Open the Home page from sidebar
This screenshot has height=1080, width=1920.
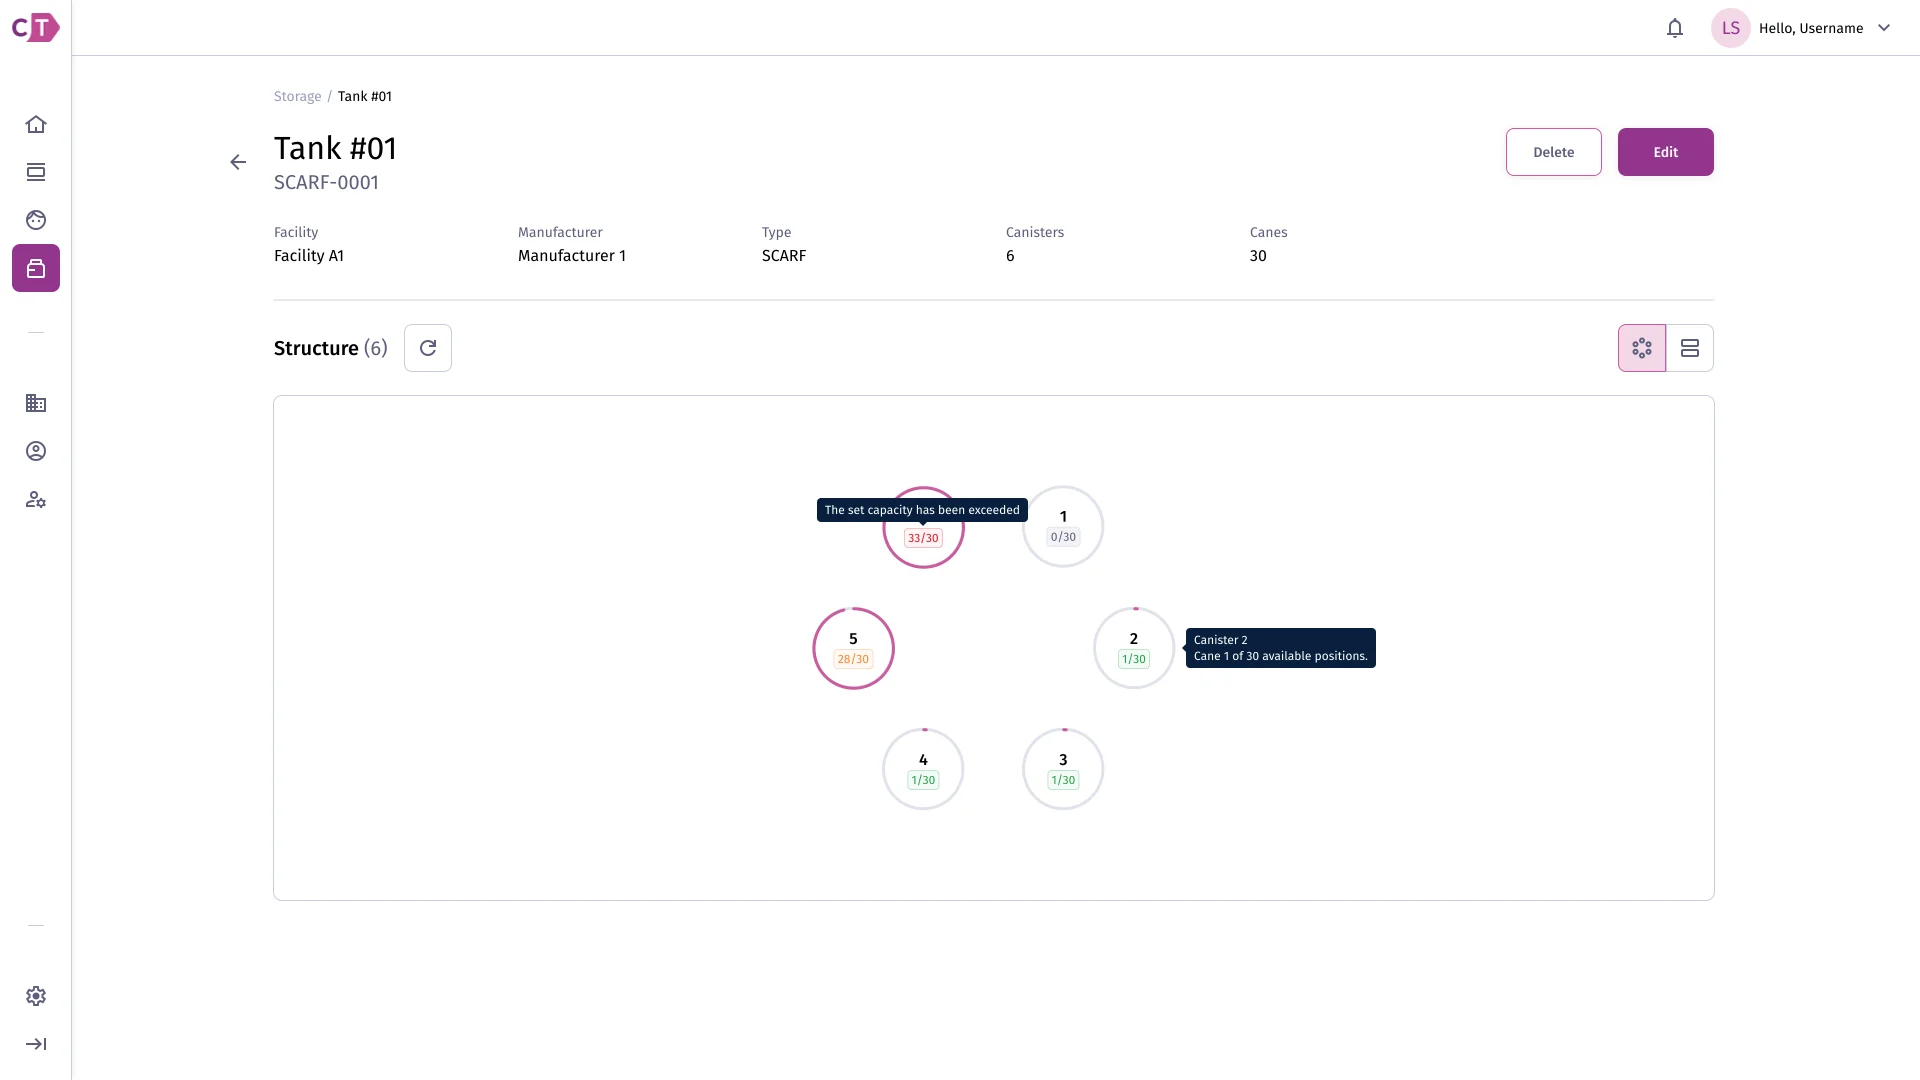pos(36,124)
